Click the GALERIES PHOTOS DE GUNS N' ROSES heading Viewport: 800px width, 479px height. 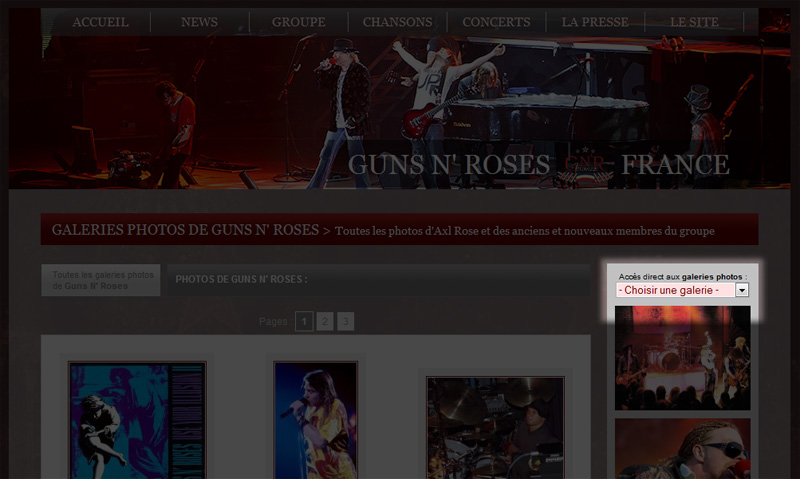coord(185,230)
